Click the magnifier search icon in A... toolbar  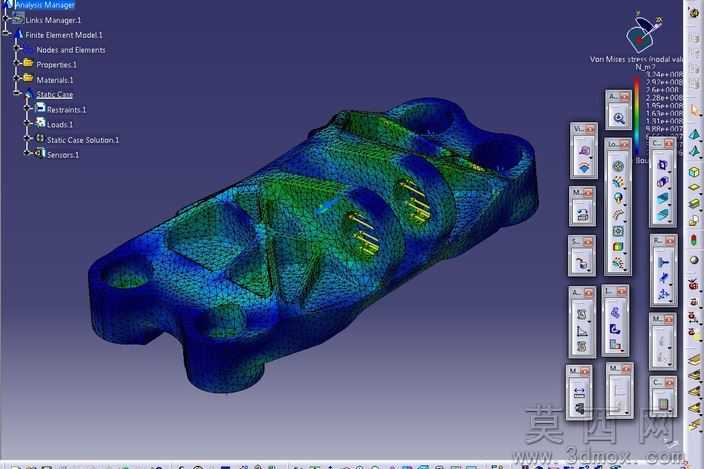[619, 118]
